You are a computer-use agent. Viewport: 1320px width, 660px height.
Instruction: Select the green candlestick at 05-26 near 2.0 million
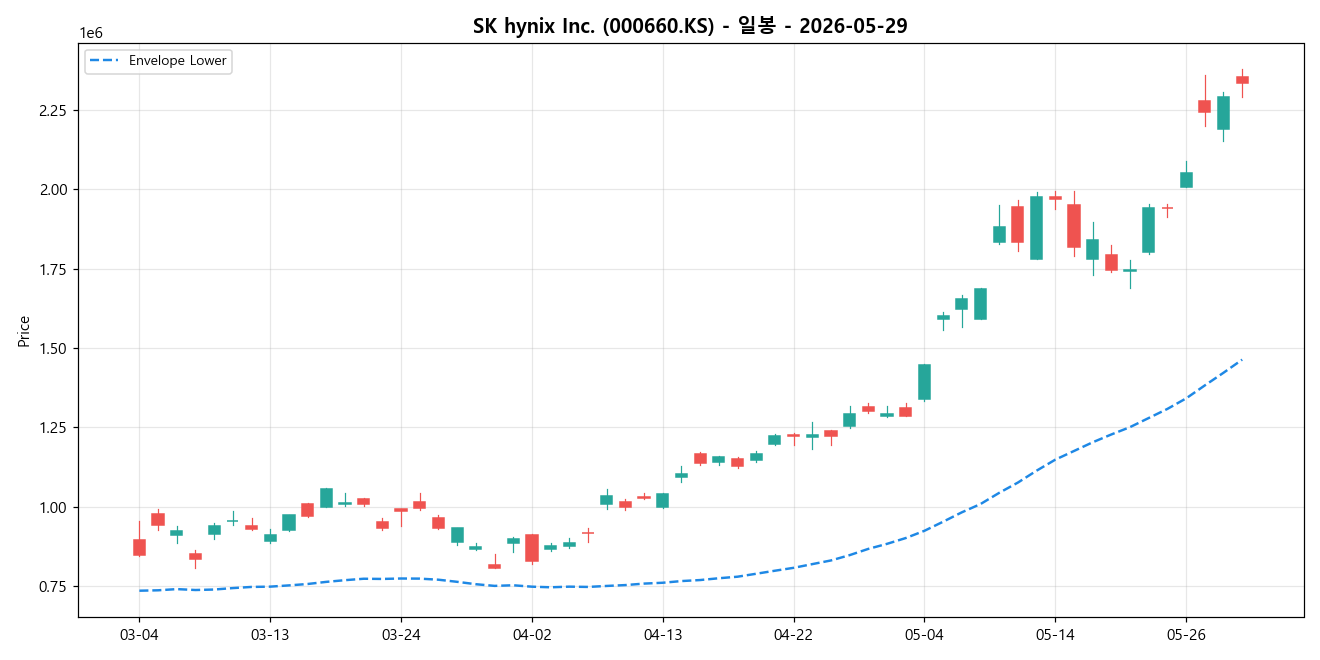point(1186,180)
